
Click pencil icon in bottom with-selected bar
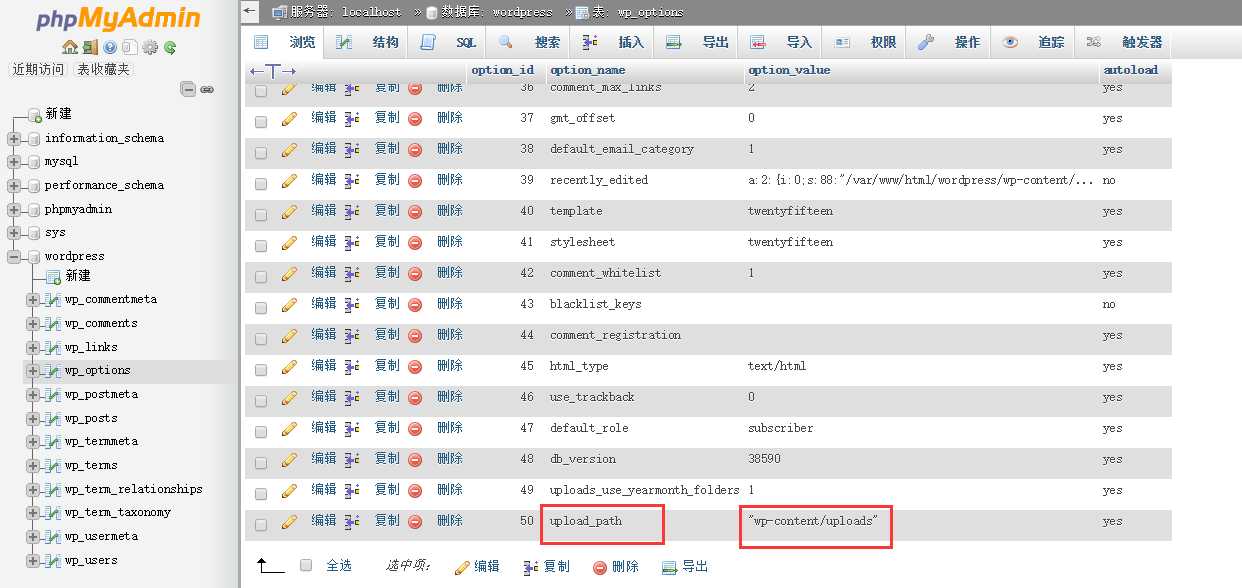point(462,567)
